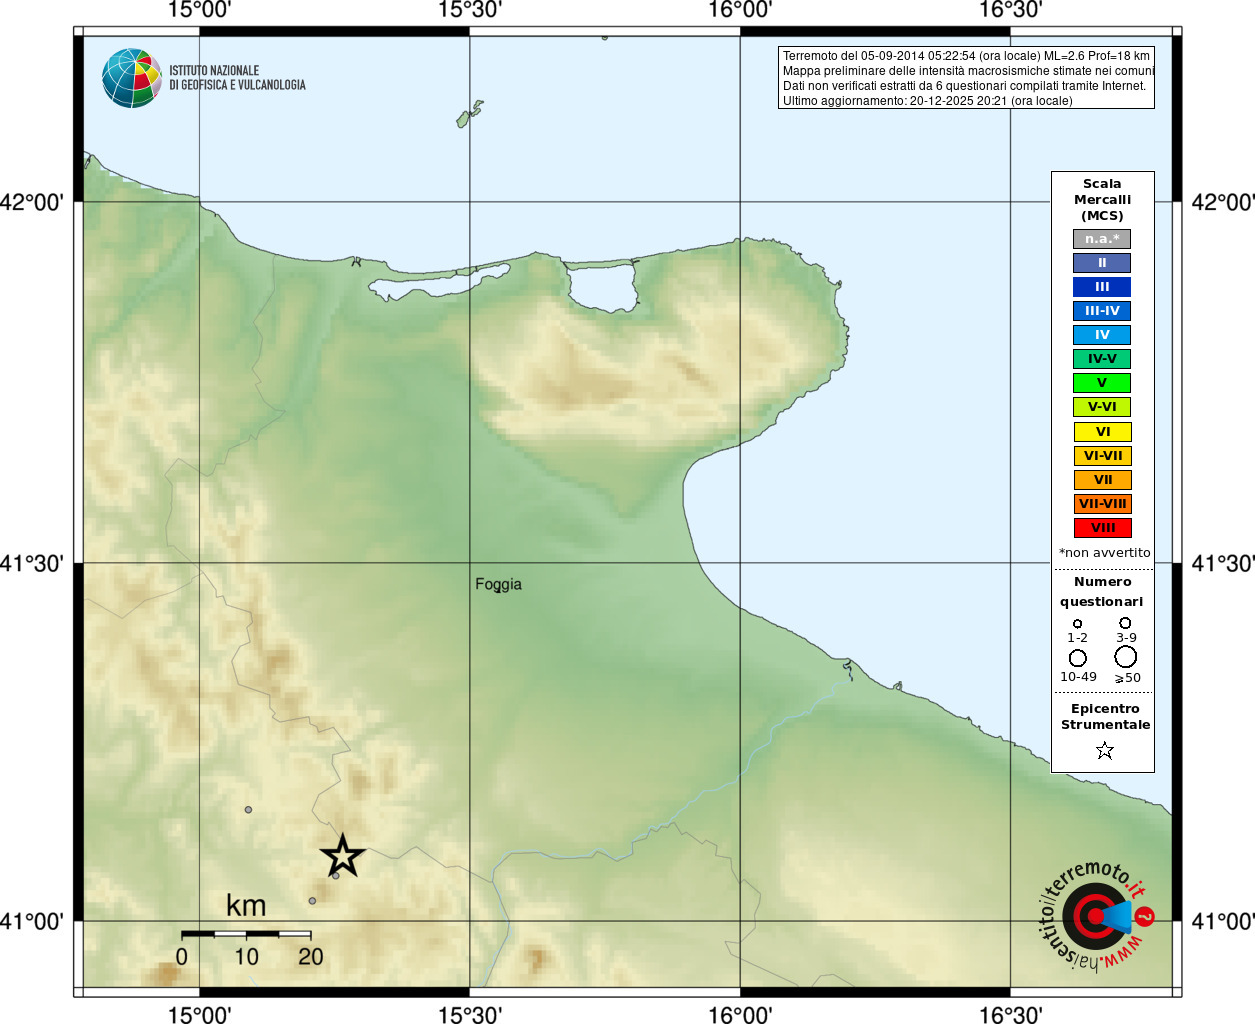Click the Istituto Nazionale di Geofisica text

click(237, 78)
